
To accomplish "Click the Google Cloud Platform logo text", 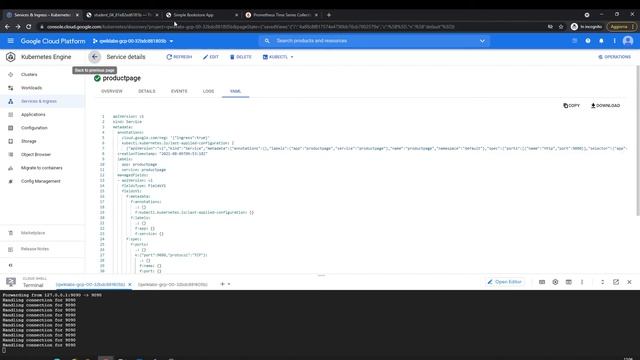I will coord(53,41).
